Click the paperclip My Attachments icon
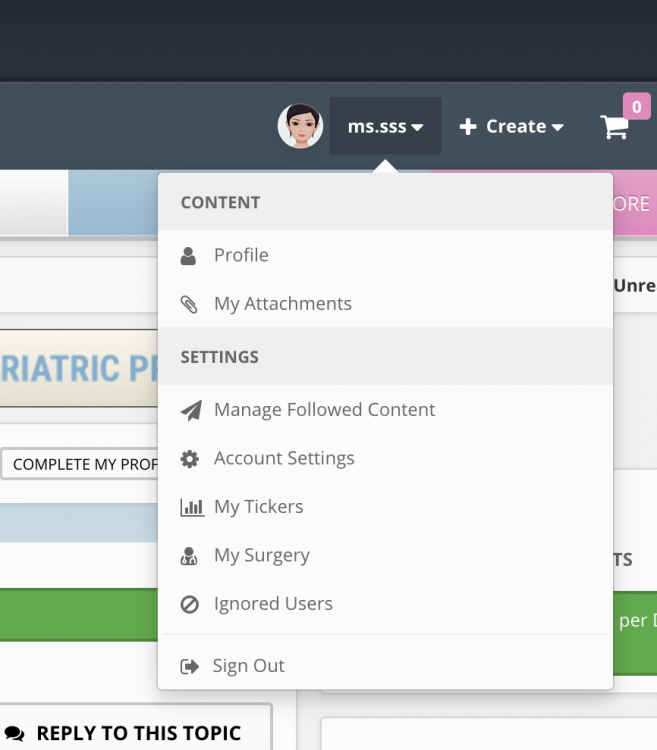The width and height of the screenshot is (657, 750). point(189,304)
